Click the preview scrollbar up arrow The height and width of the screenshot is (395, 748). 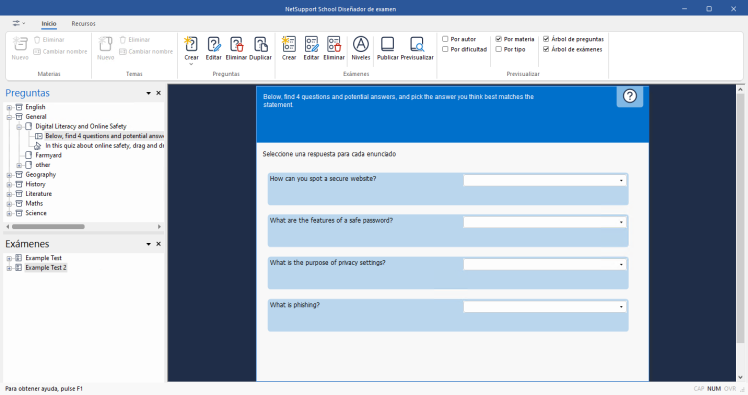(x=740, y=89)
